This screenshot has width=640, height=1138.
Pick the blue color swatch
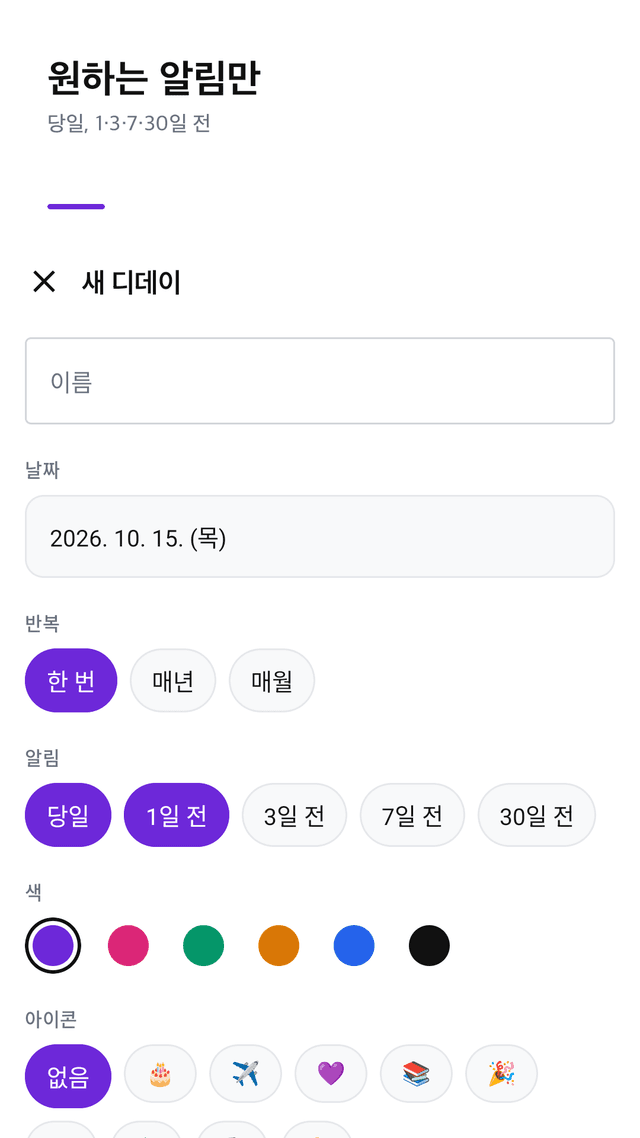354,945
